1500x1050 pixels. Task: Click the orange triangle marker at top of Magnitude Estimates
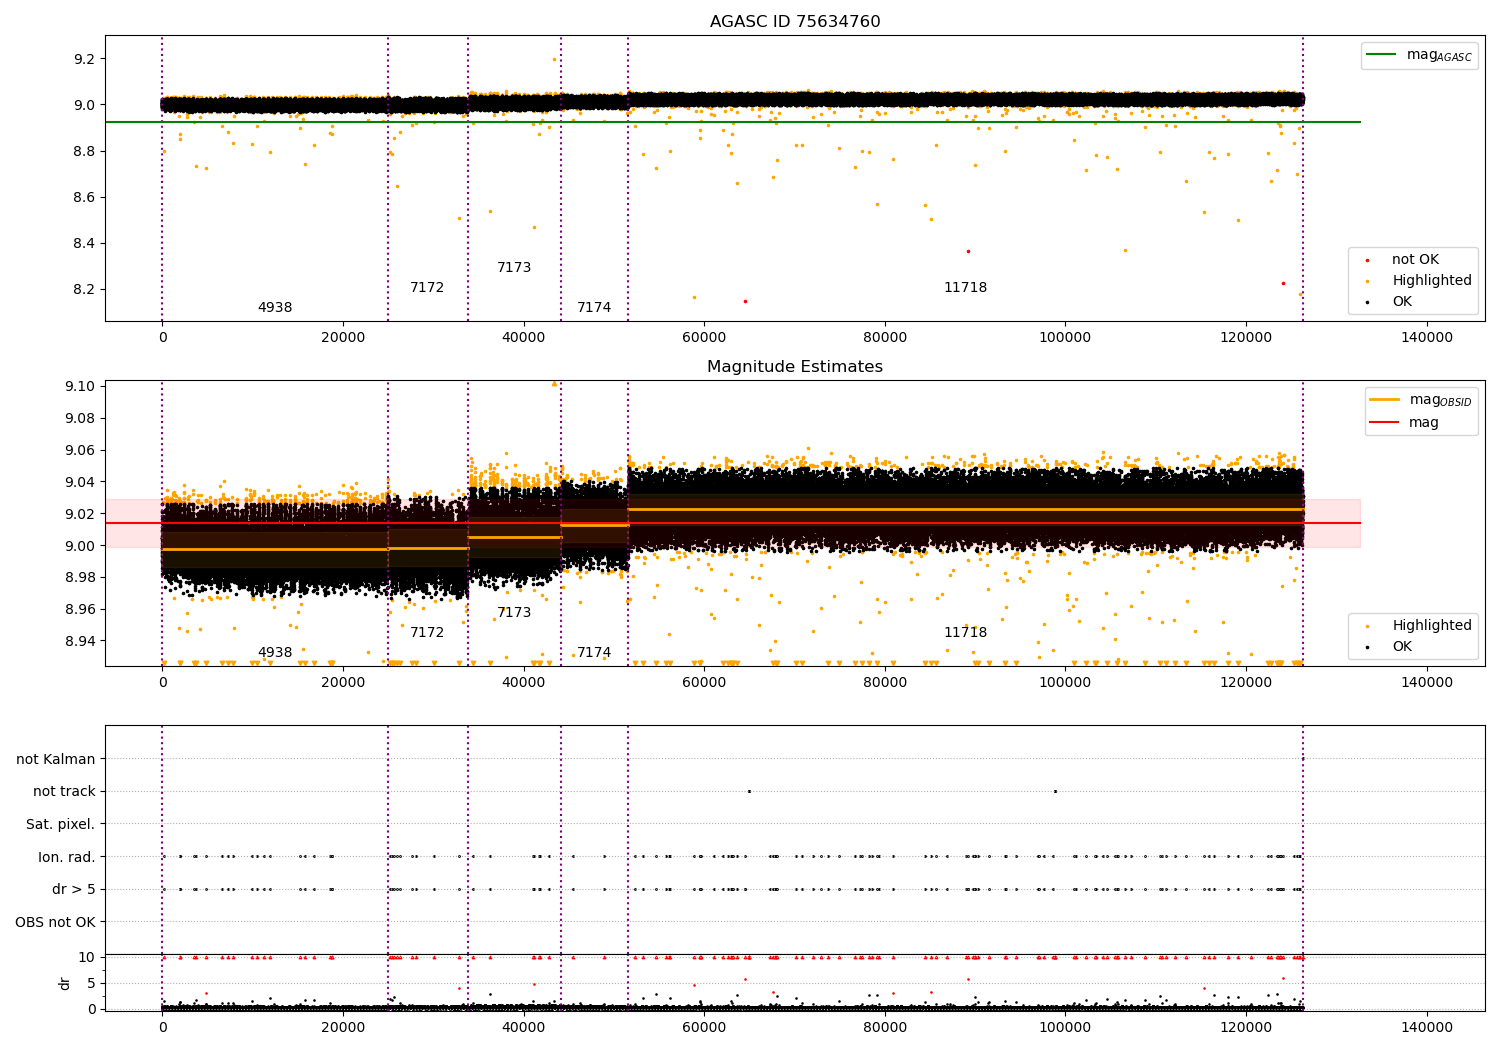[x=554, y=383]
